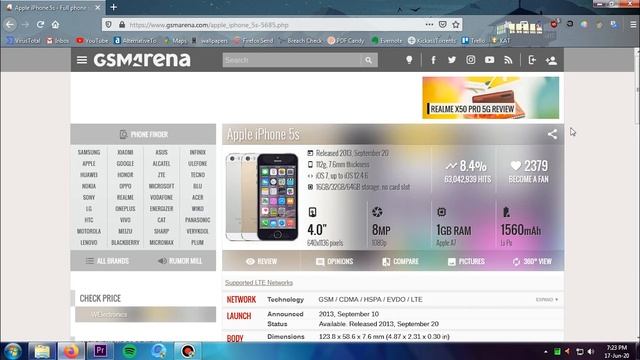Click the search magnifier icon

369,60
